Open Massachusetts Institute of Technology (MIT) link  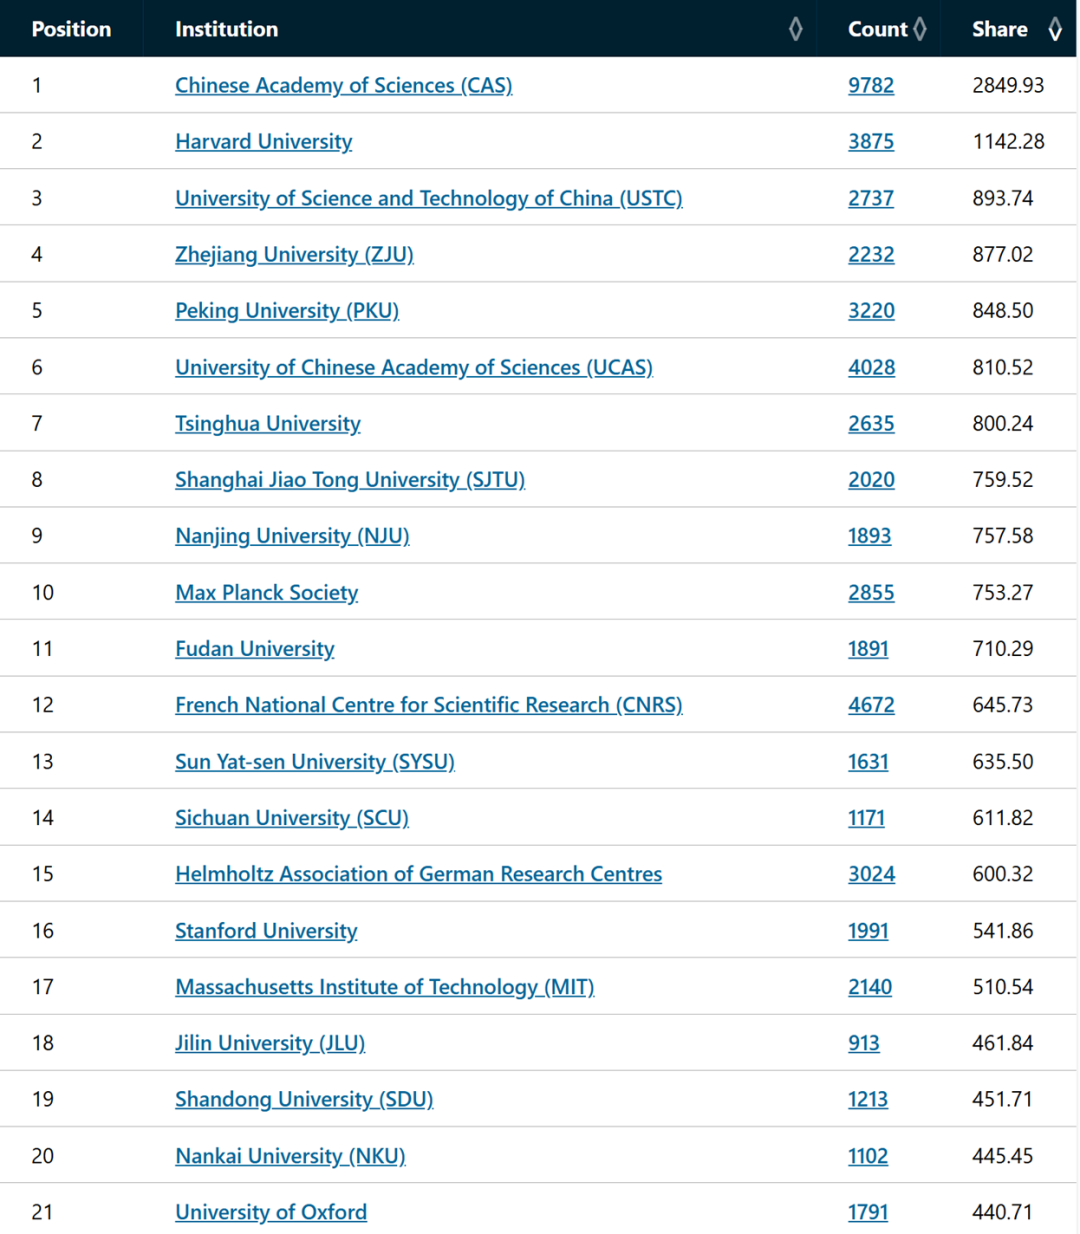(384, 987)
